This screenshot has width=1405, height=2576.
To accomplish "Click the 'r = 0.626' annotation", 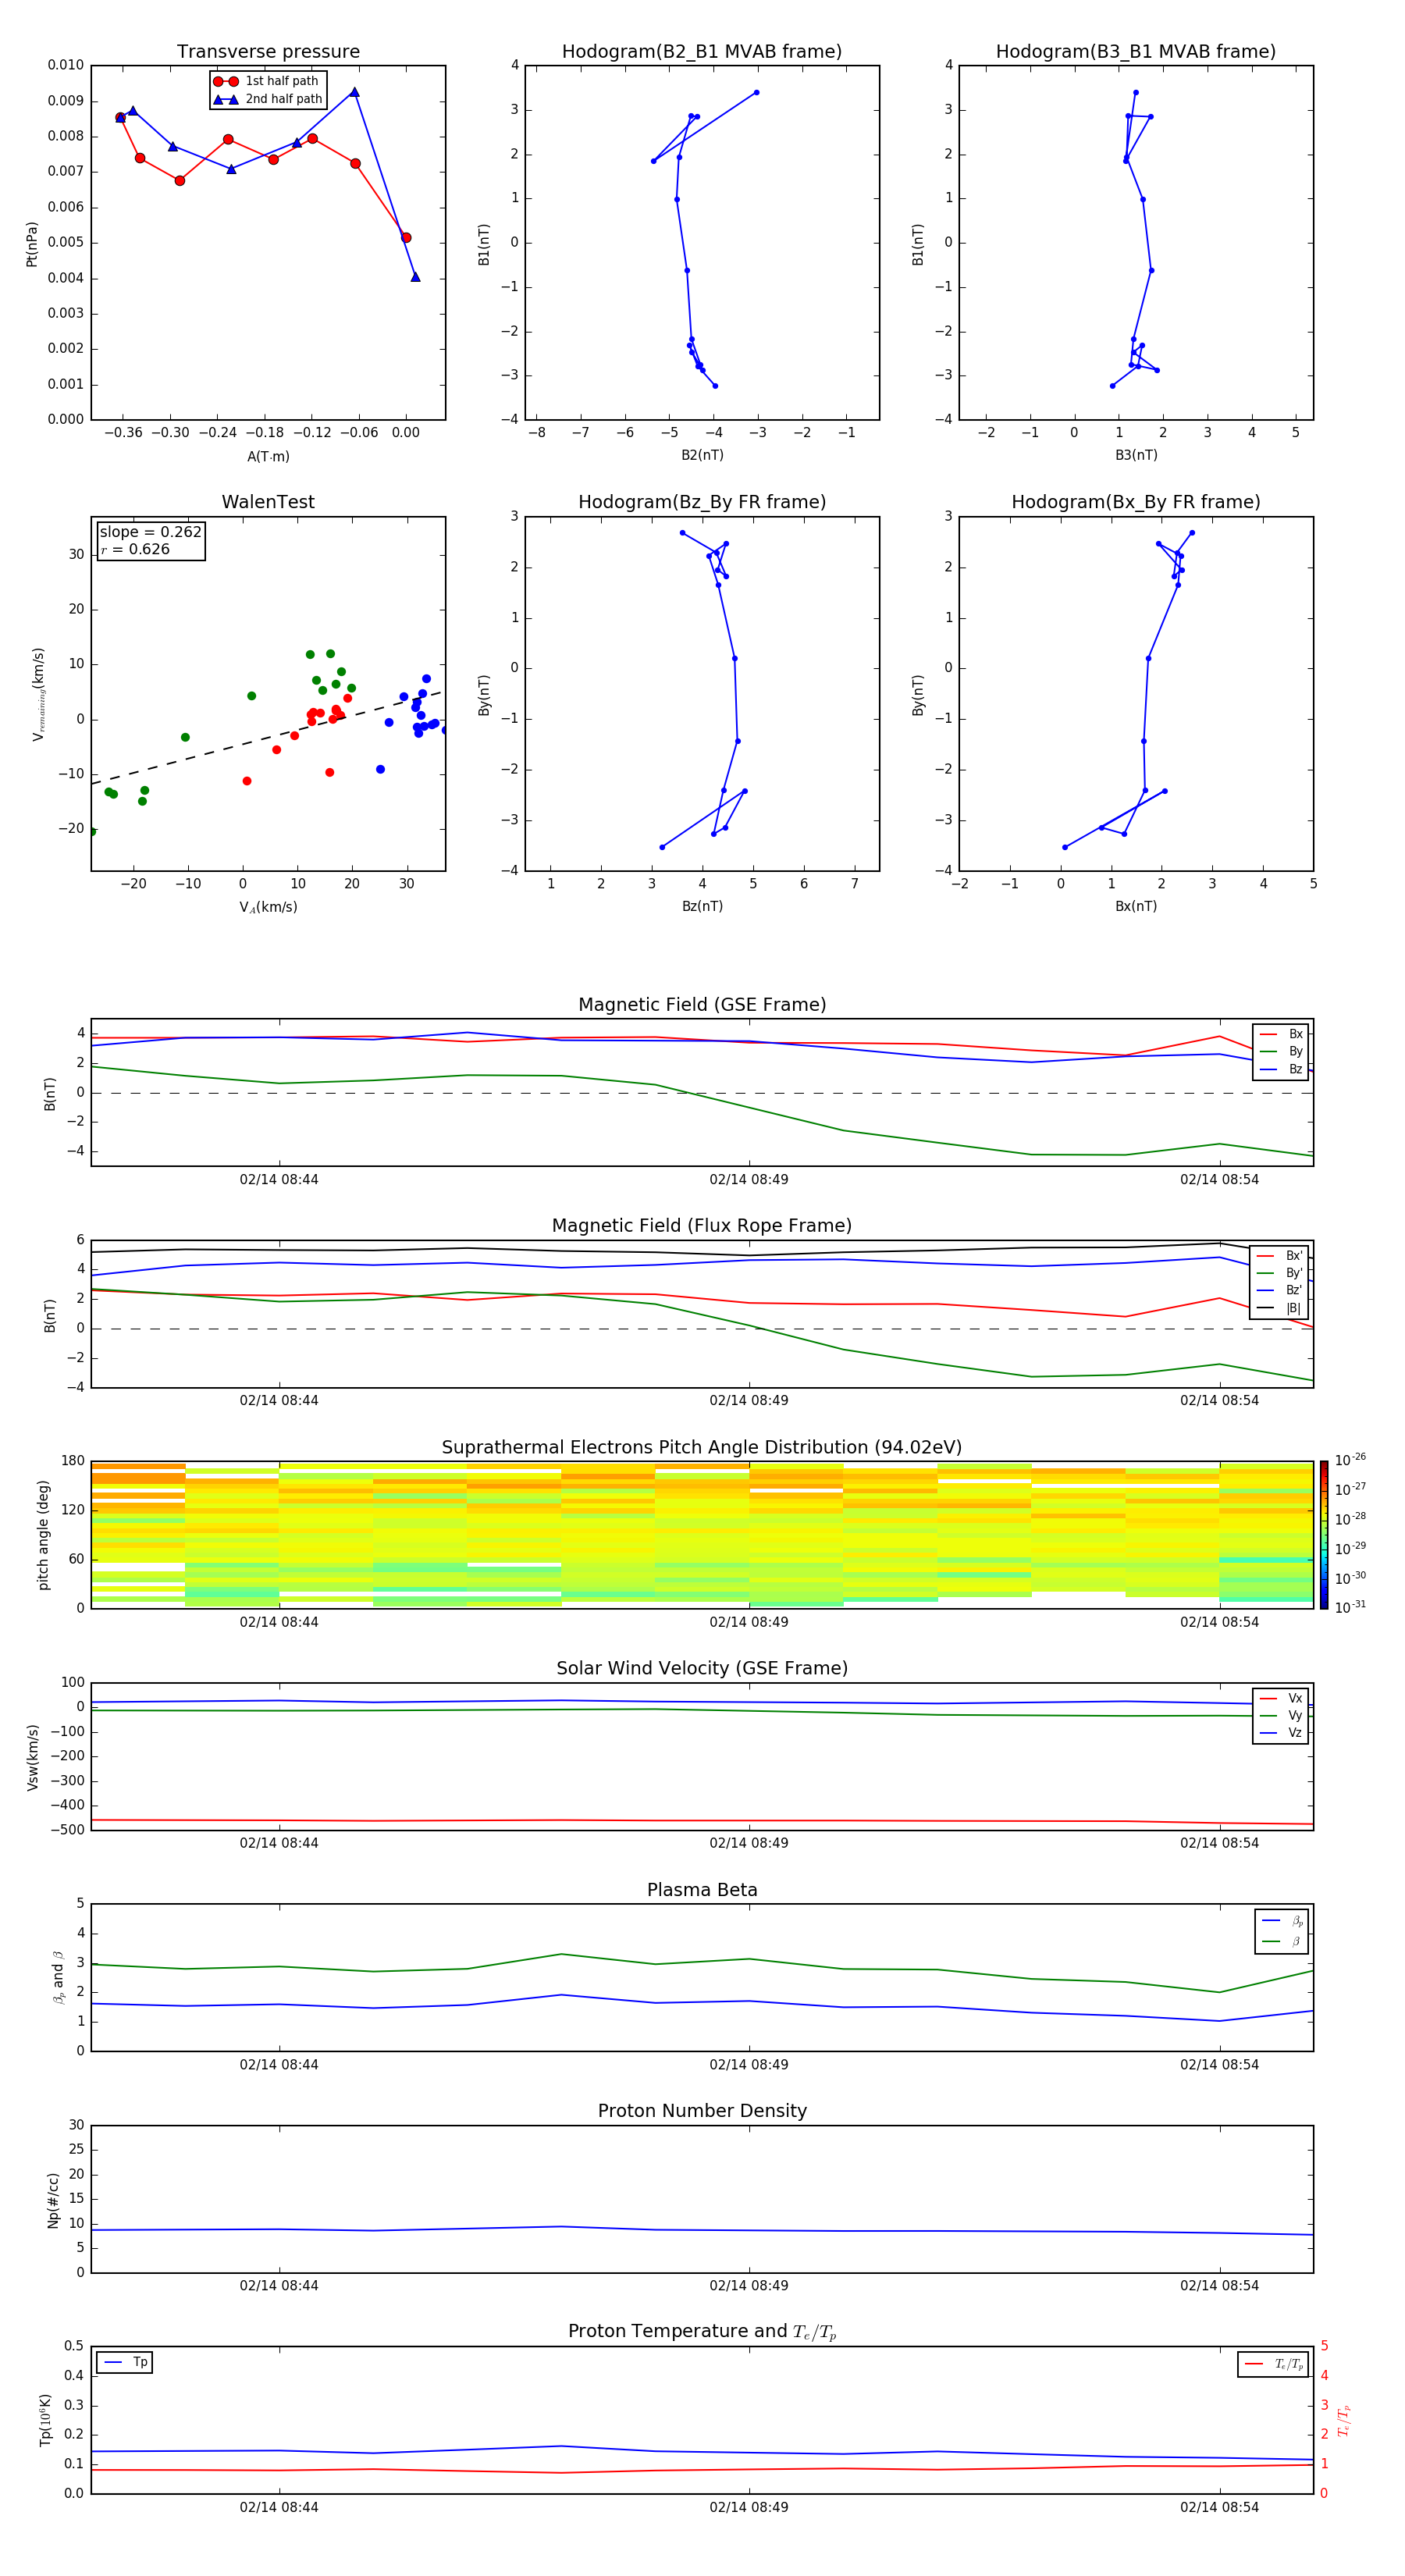I will coord(135,549).
